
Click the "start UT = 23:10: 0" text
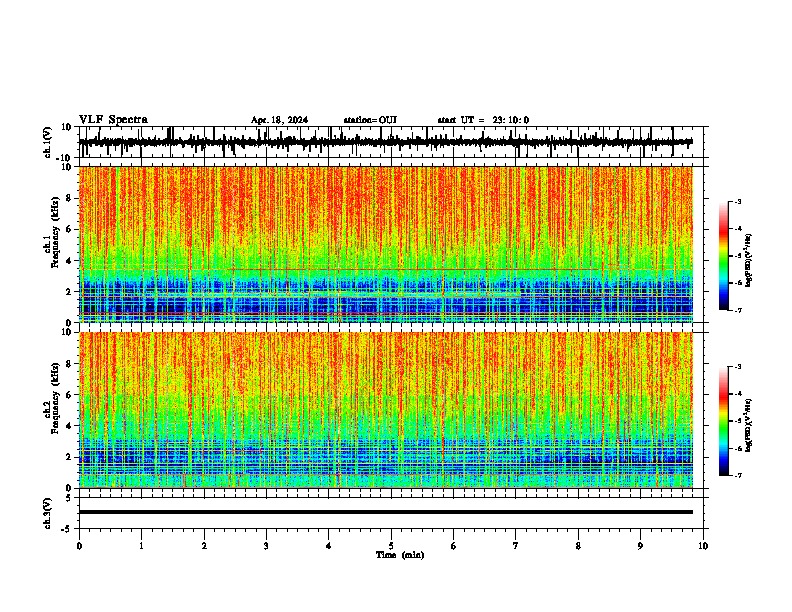coord(483,120)
